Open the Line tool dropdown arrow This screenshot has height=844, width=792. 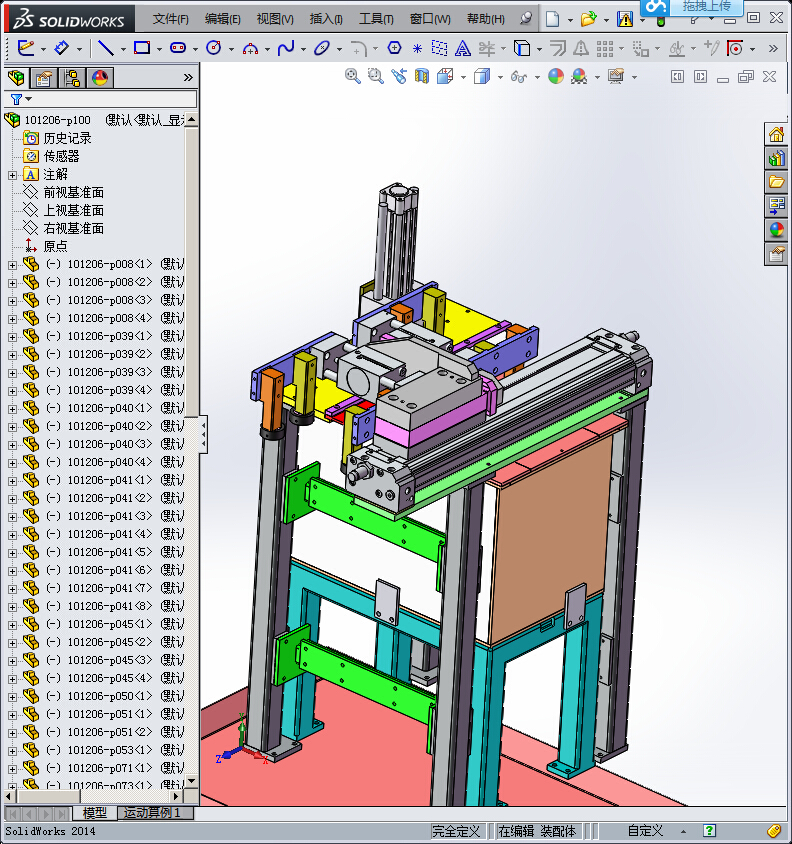pyautogui.click(x=123, y=49)
